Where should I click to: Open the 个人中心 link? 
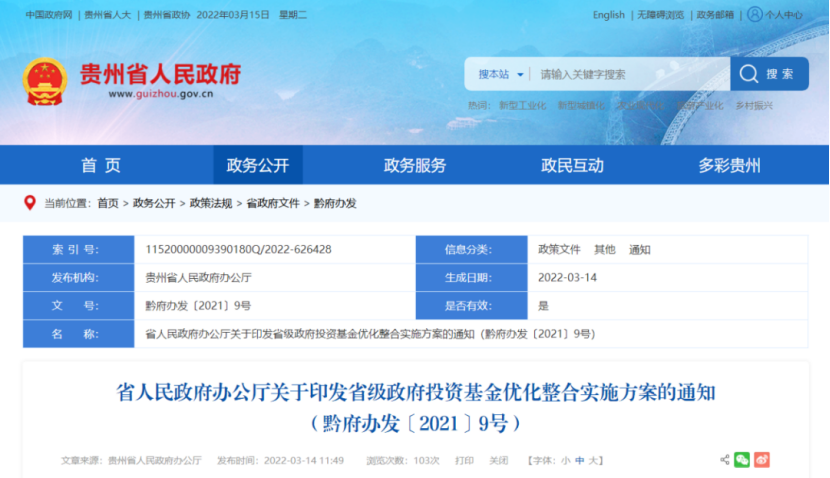(784, 15)
